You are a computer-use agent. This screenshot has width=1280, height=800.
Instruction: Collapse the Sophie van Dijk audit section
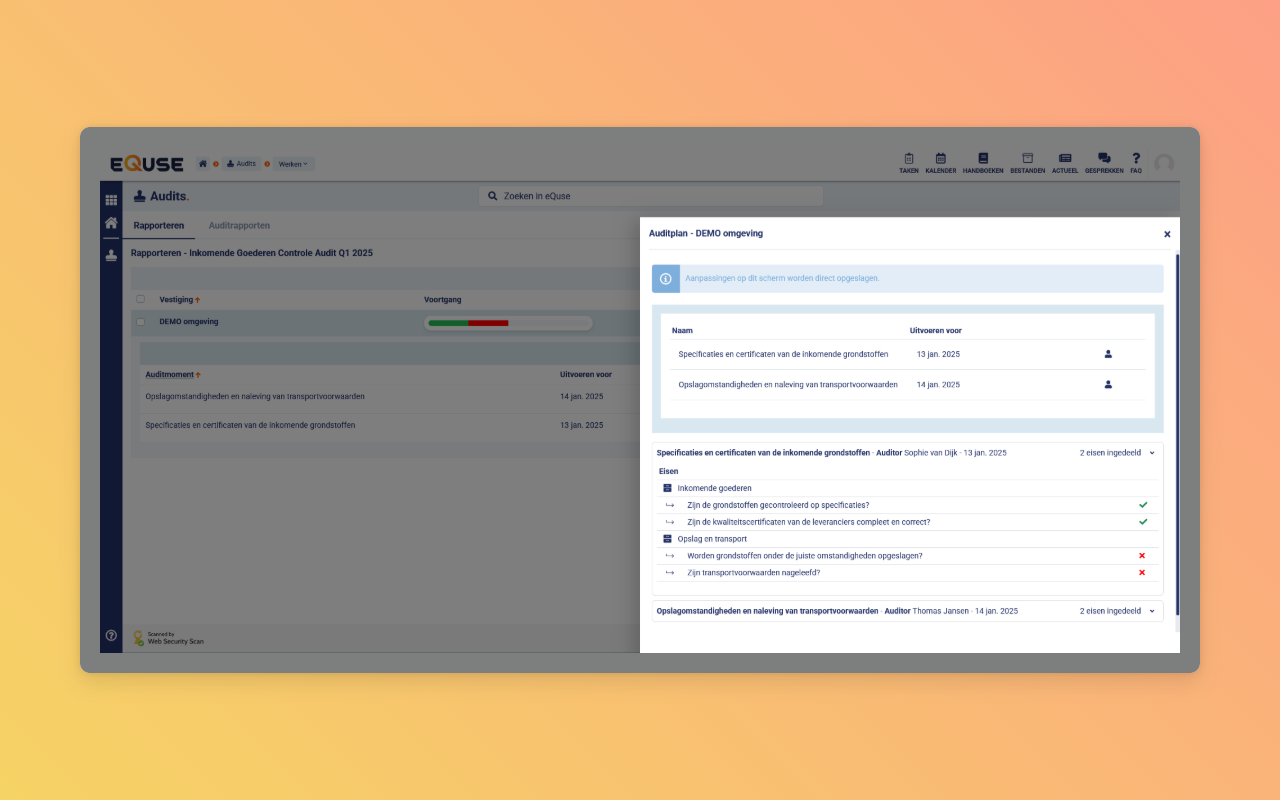click(x=1152, y=453)
